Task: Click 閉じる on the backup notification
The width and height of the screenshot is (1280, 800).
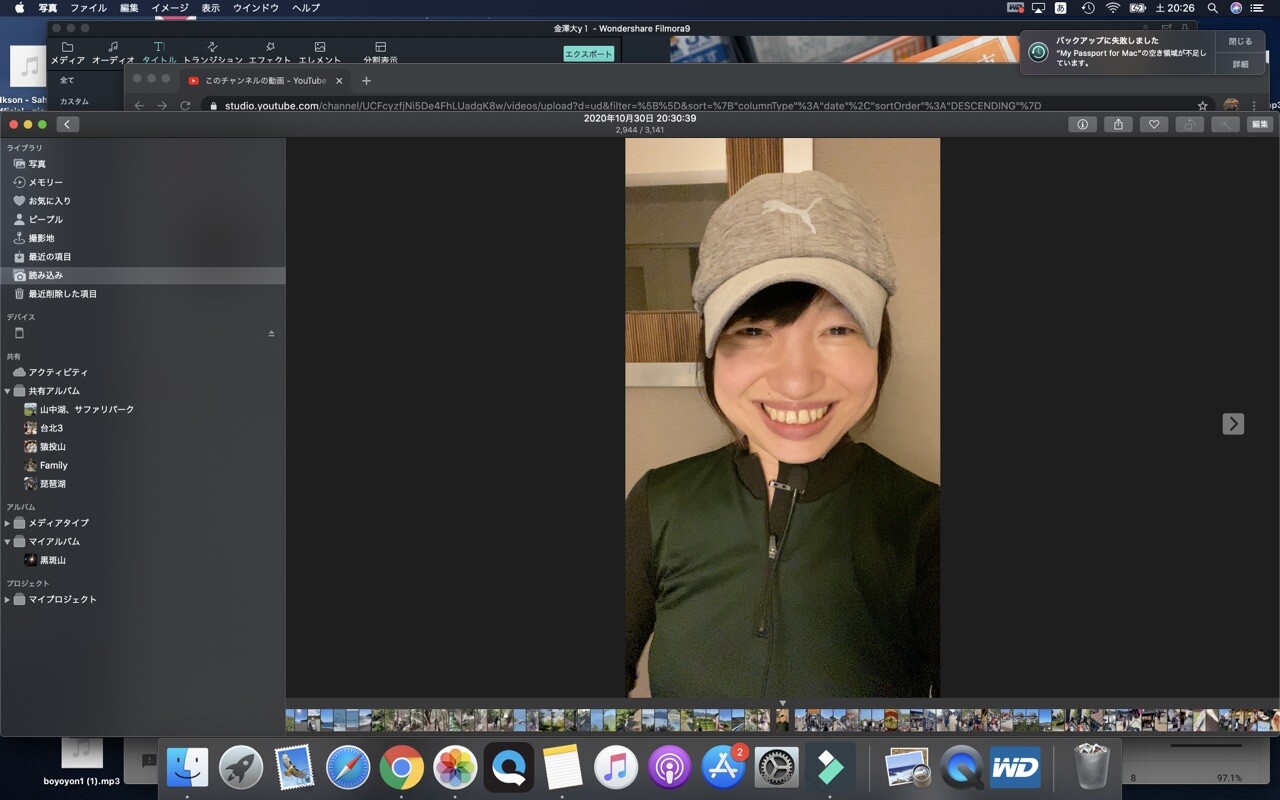Action: click(x=1240, y=42)
